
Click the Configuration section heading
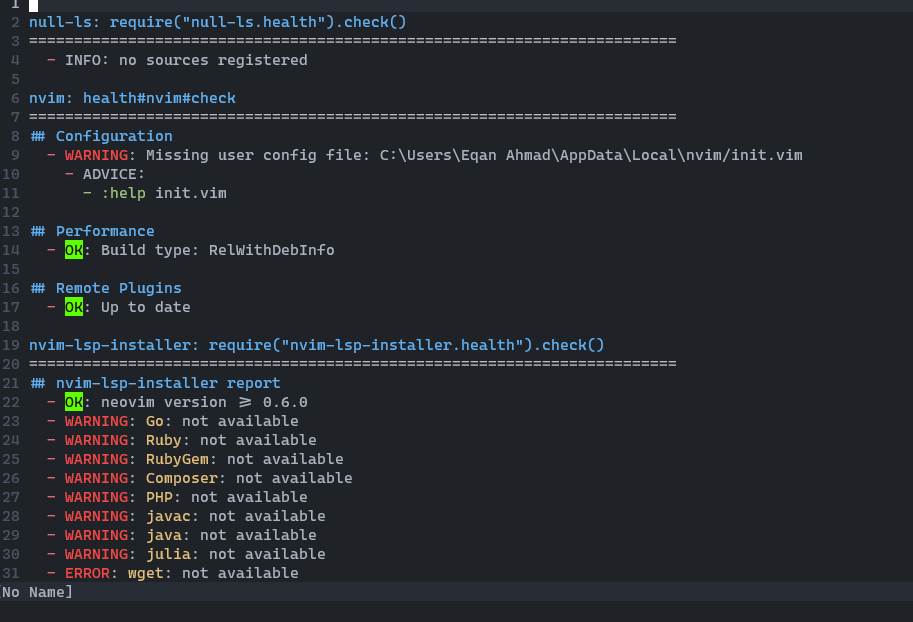[105, 135]
